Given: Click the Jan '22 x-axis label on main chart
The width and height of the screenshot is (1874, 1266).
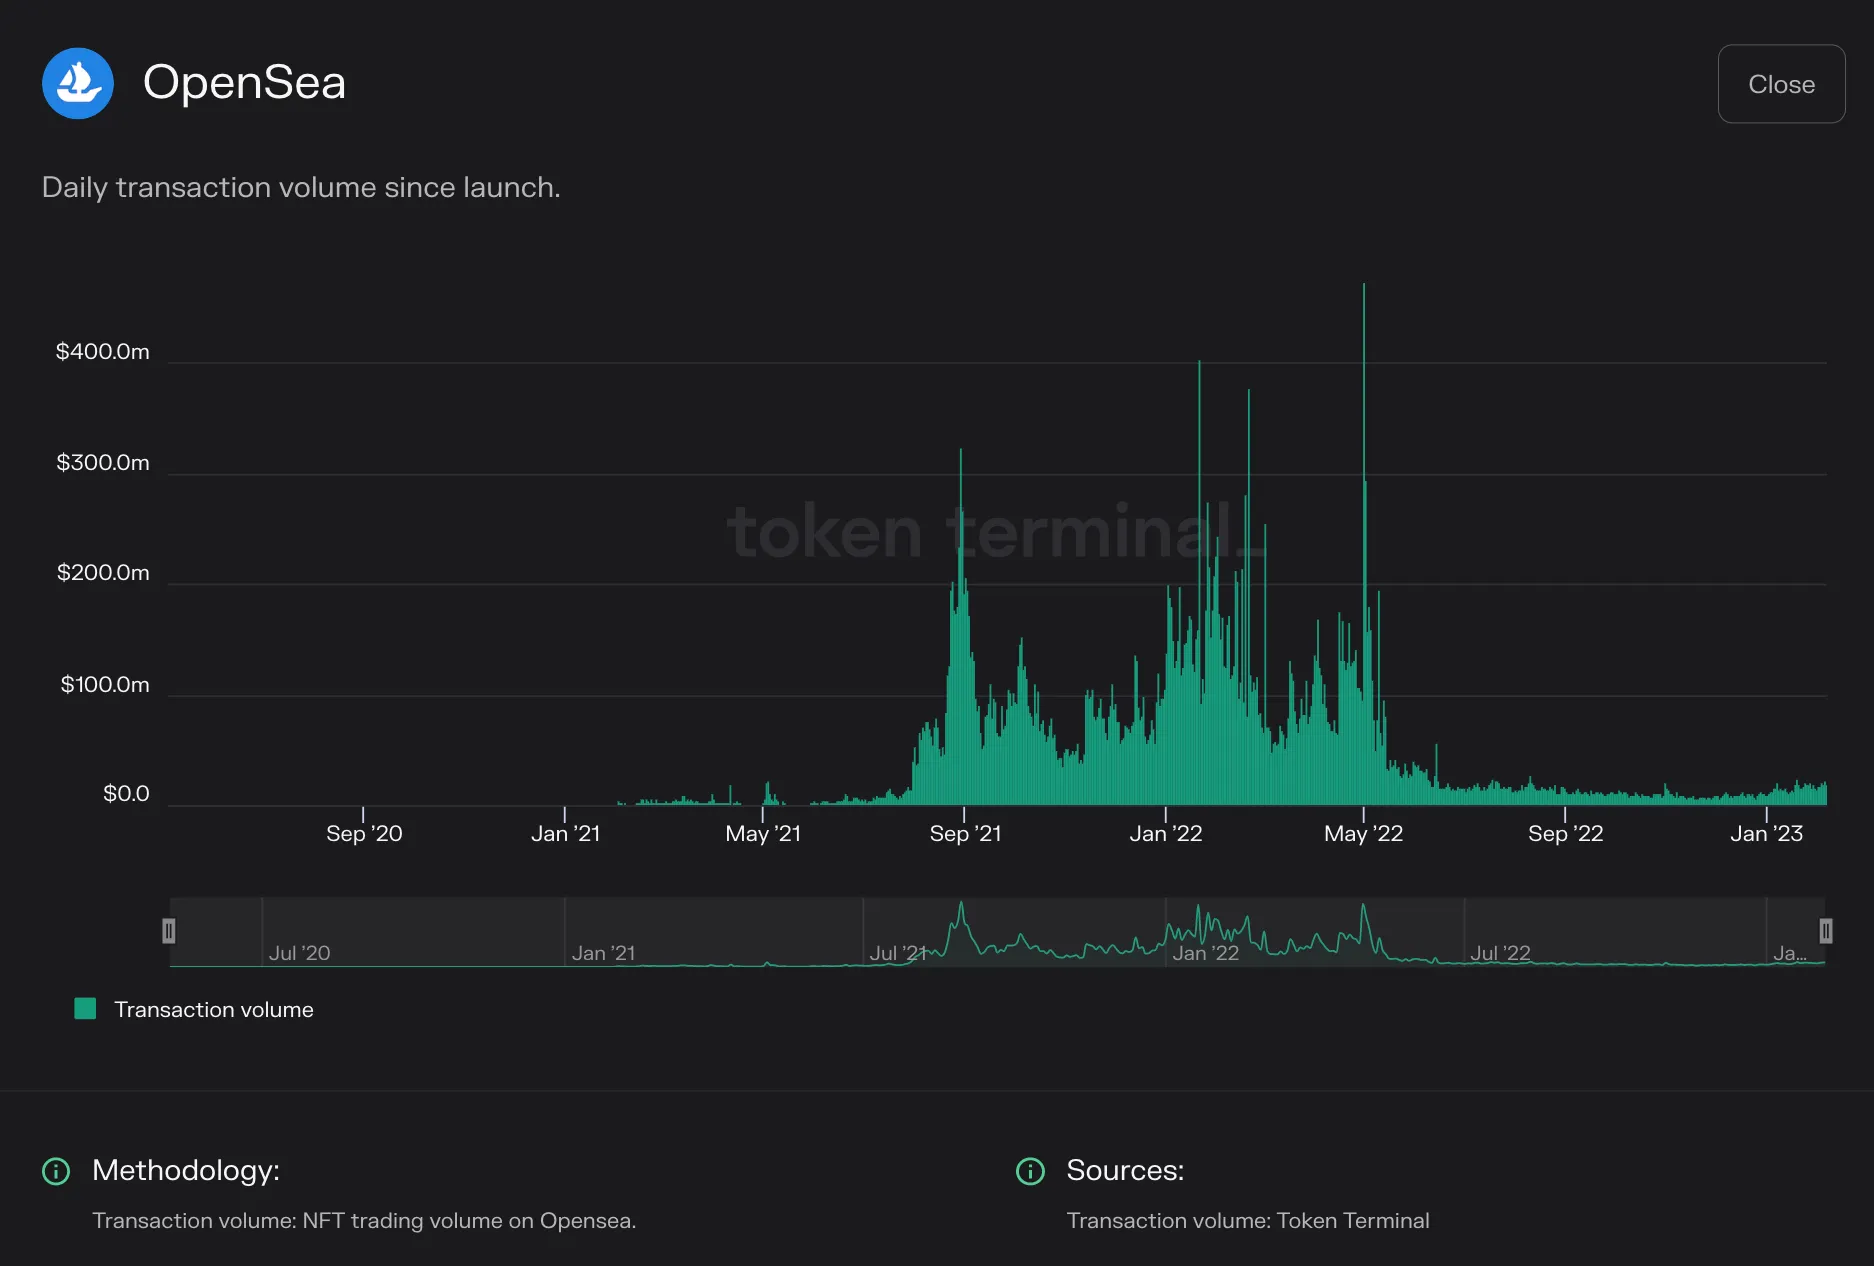Looking at the screenshot, I should [x=1166, y=834].
